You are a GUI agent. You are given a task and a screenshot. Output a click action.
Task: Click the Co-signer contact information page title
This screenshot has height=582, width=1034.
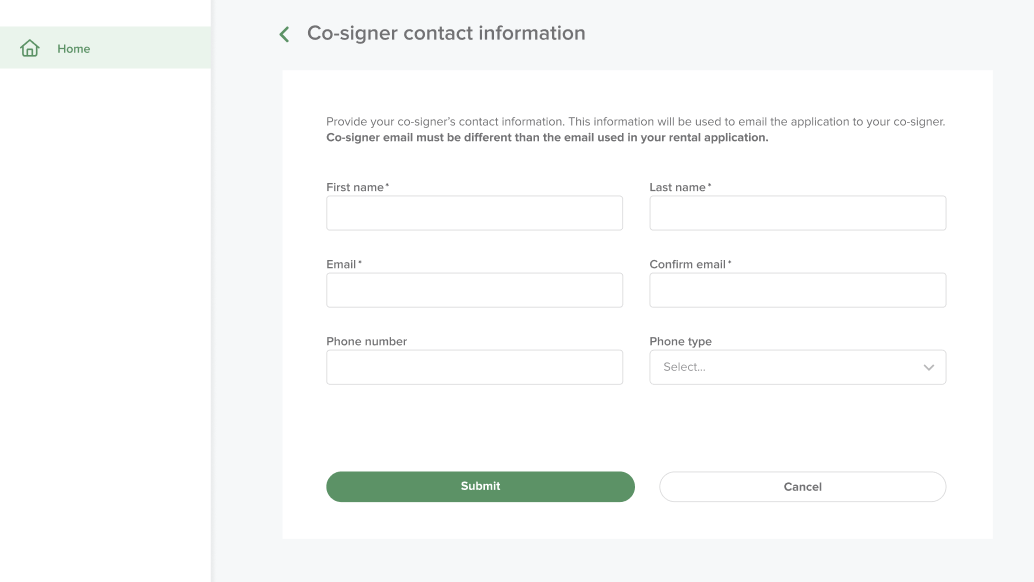tap(446, 33)
